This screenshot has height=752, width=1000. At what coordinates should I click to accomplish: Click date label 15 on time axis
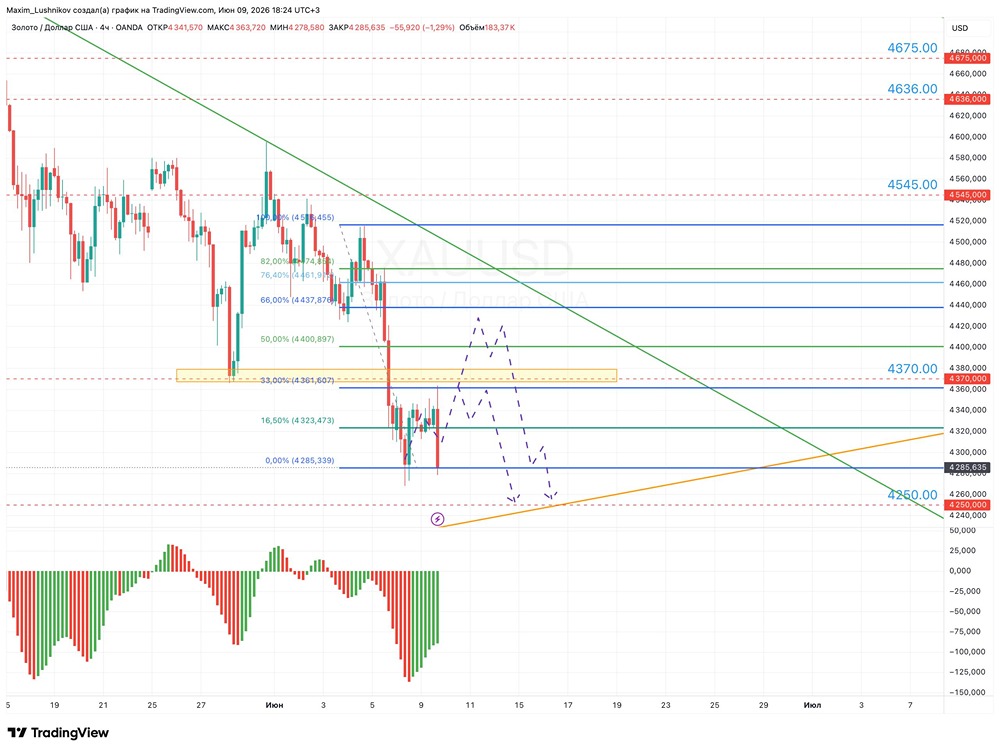(x=519, y=705)
